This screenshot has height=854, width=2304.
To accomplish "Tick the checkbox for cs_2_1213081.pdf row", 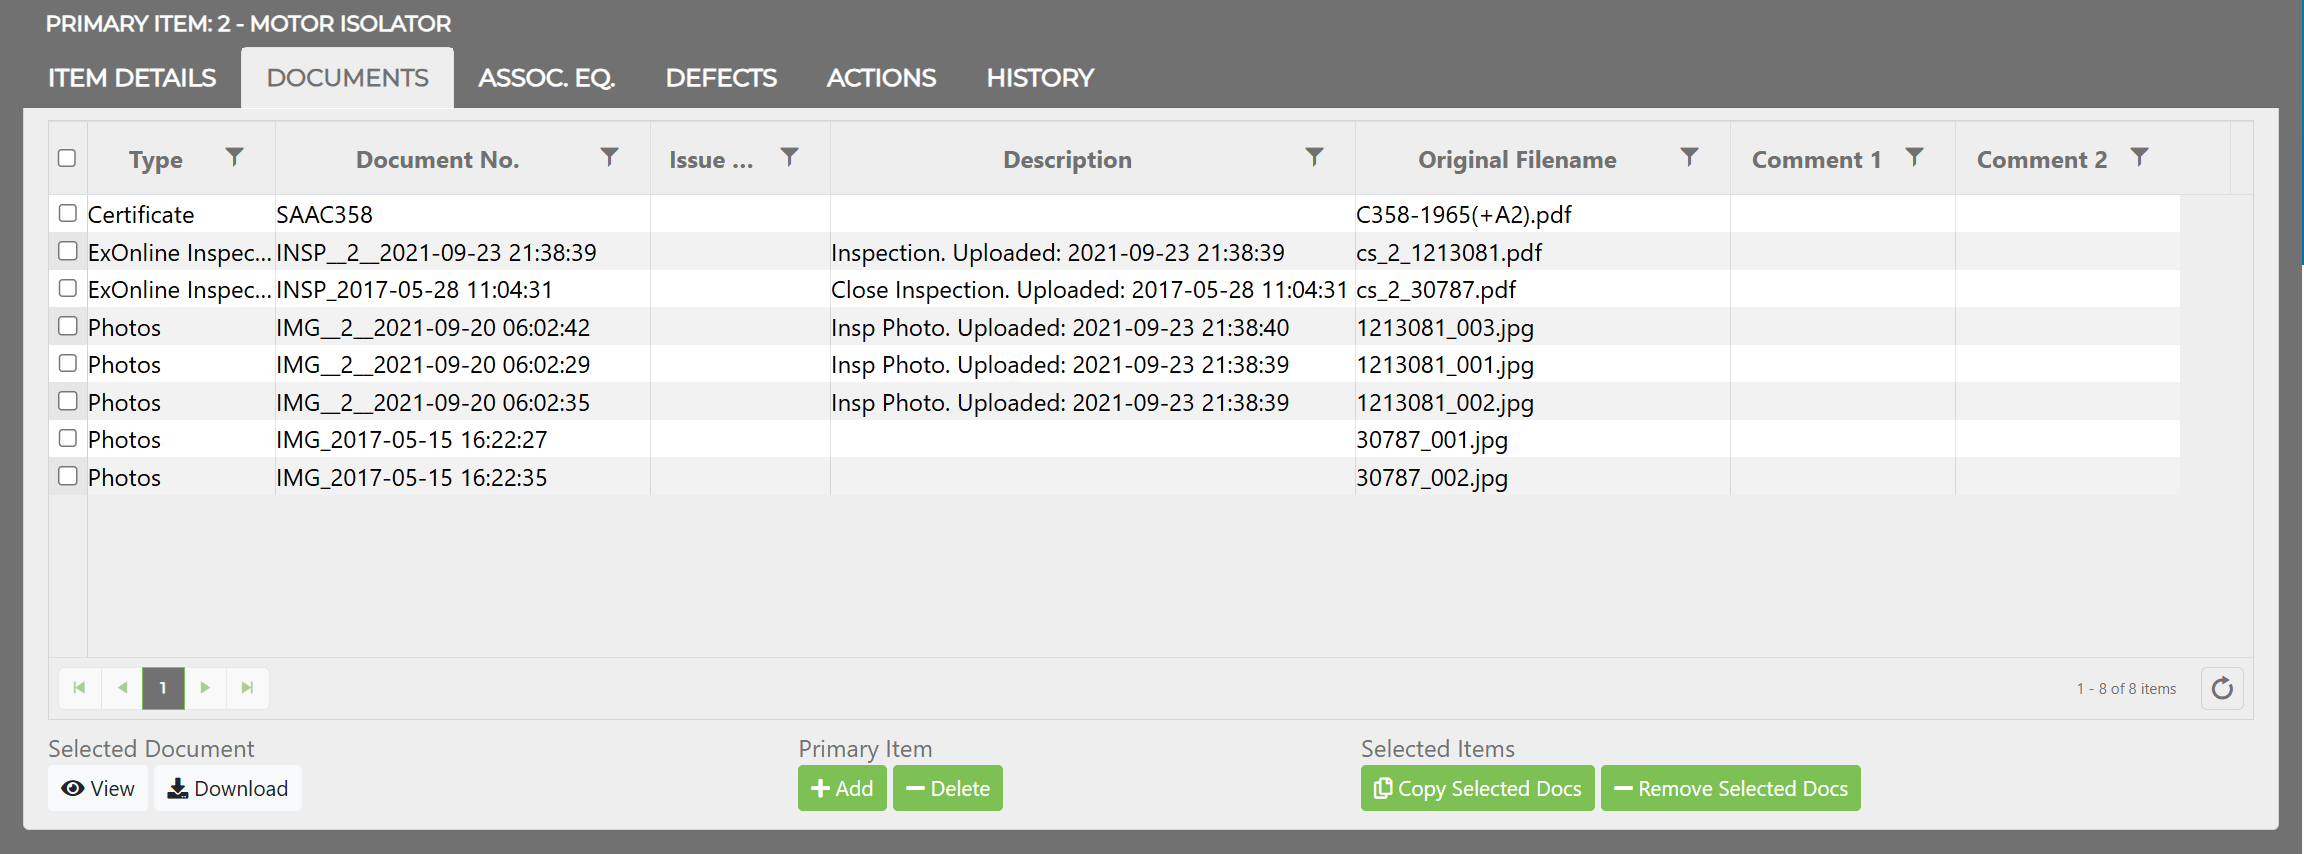I will [x=67, y=251].
